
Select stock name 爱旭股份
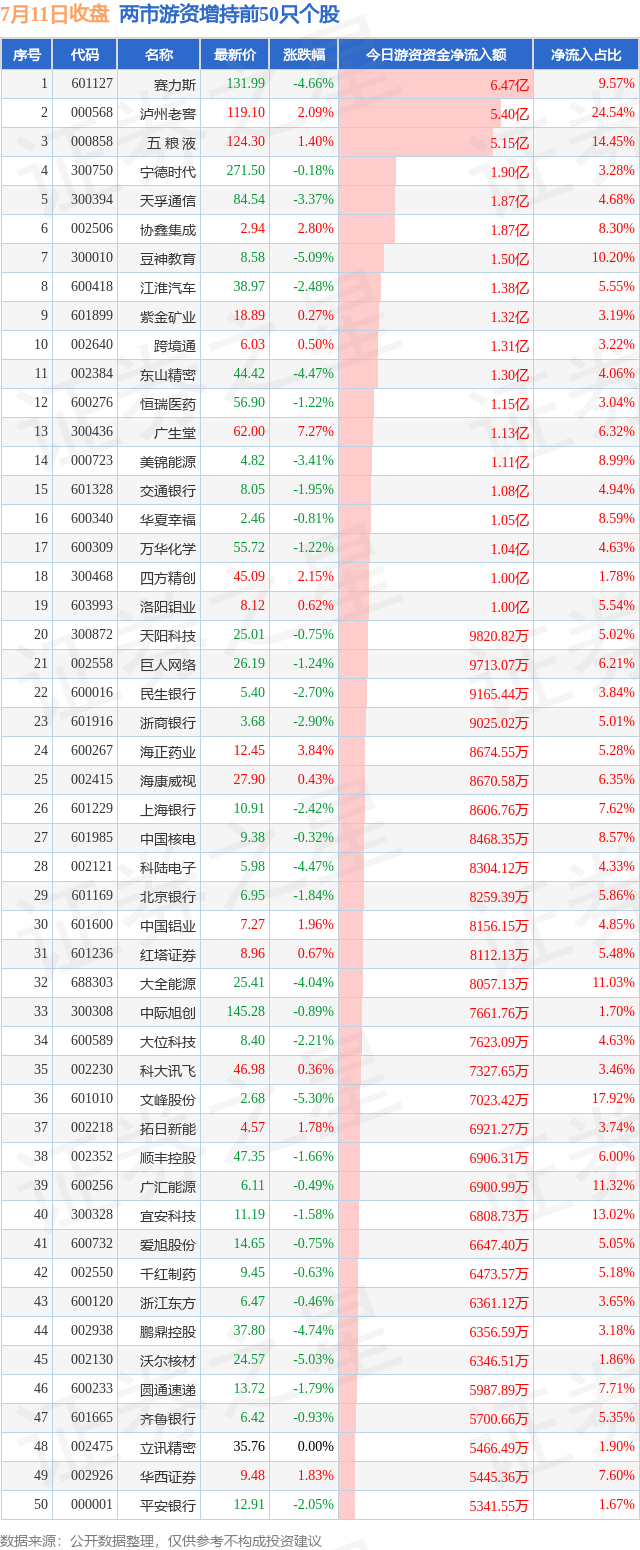168,1244
